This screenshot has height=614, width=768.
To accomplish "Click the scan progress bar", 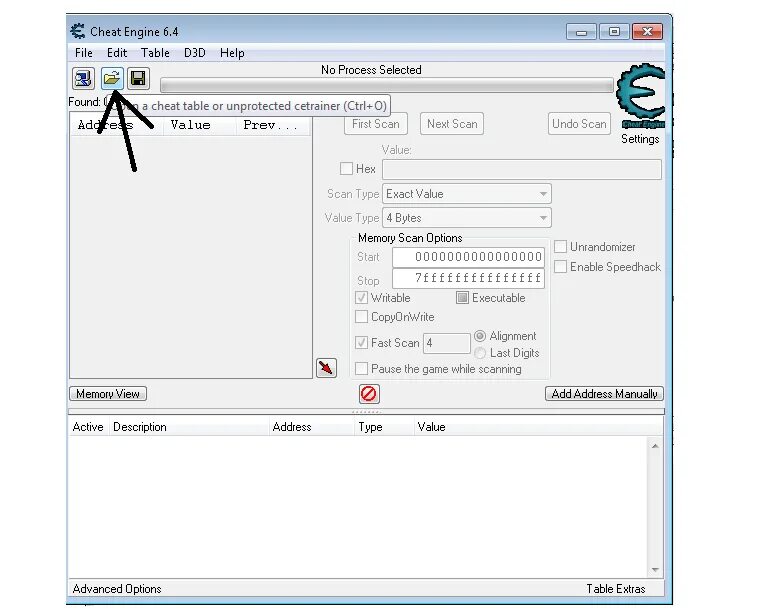I will (x=387, y=85).
